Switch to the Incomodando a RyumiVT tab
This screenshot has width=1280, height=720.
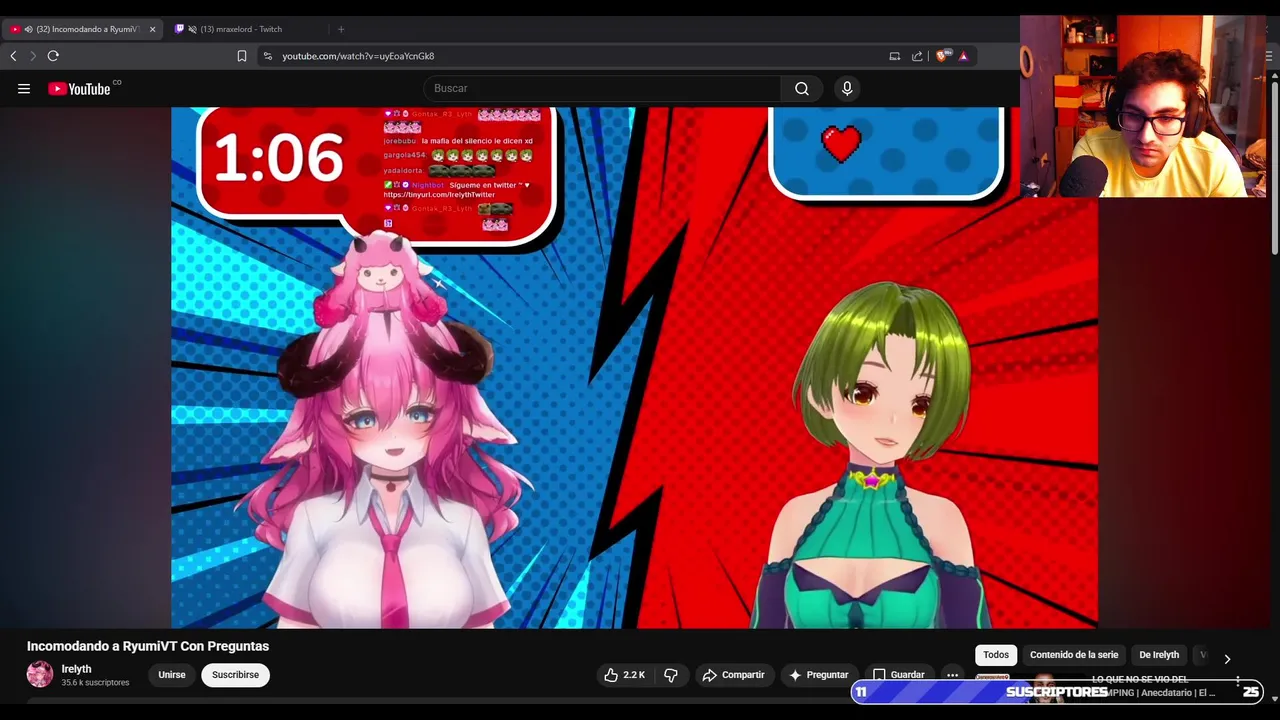(82, 29)
